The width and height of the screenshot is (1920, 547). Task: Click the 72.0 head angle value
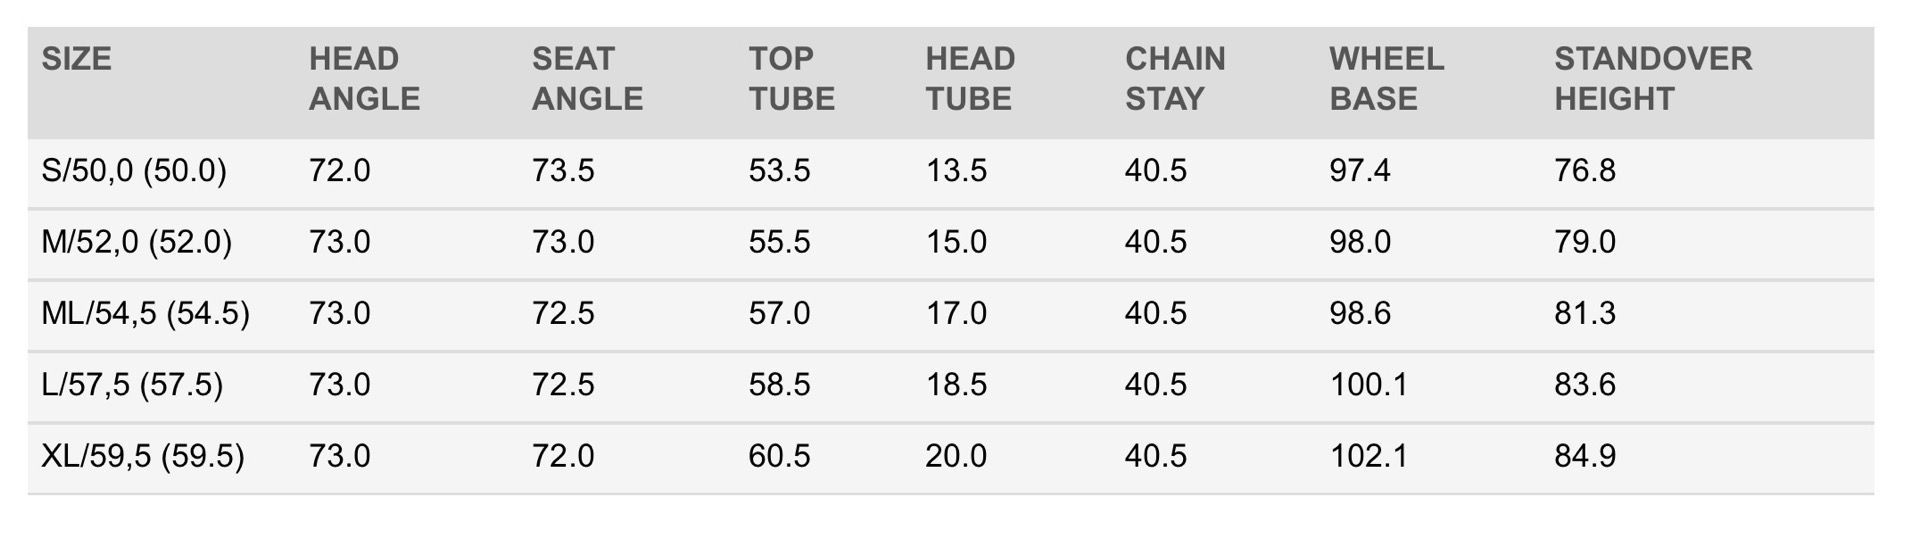coord(339,171)
